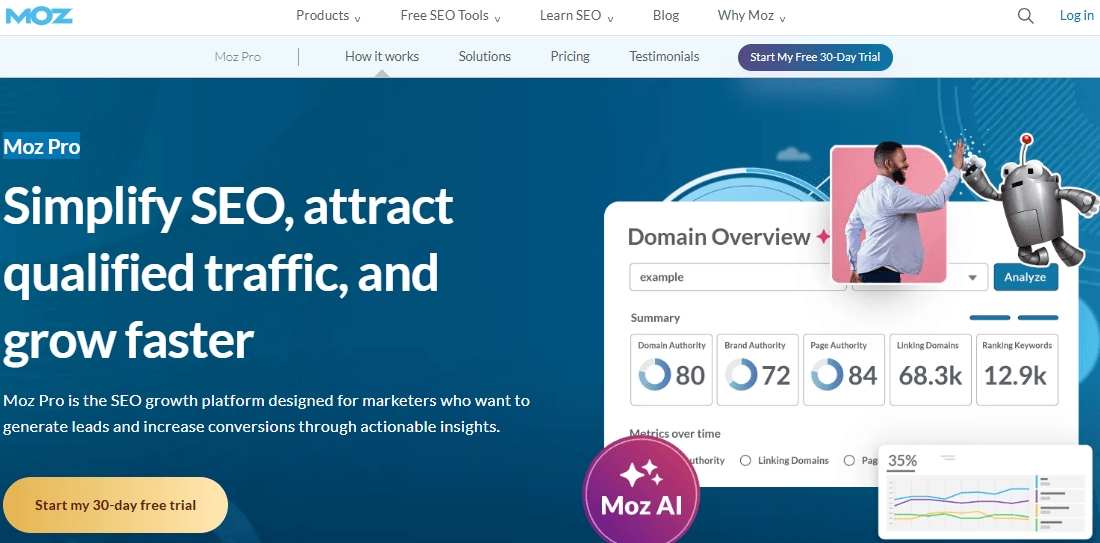This screenshot has height=543, width=1100.
Task: Click the Moz AI sparkle badge
Action: coord(641,491)
